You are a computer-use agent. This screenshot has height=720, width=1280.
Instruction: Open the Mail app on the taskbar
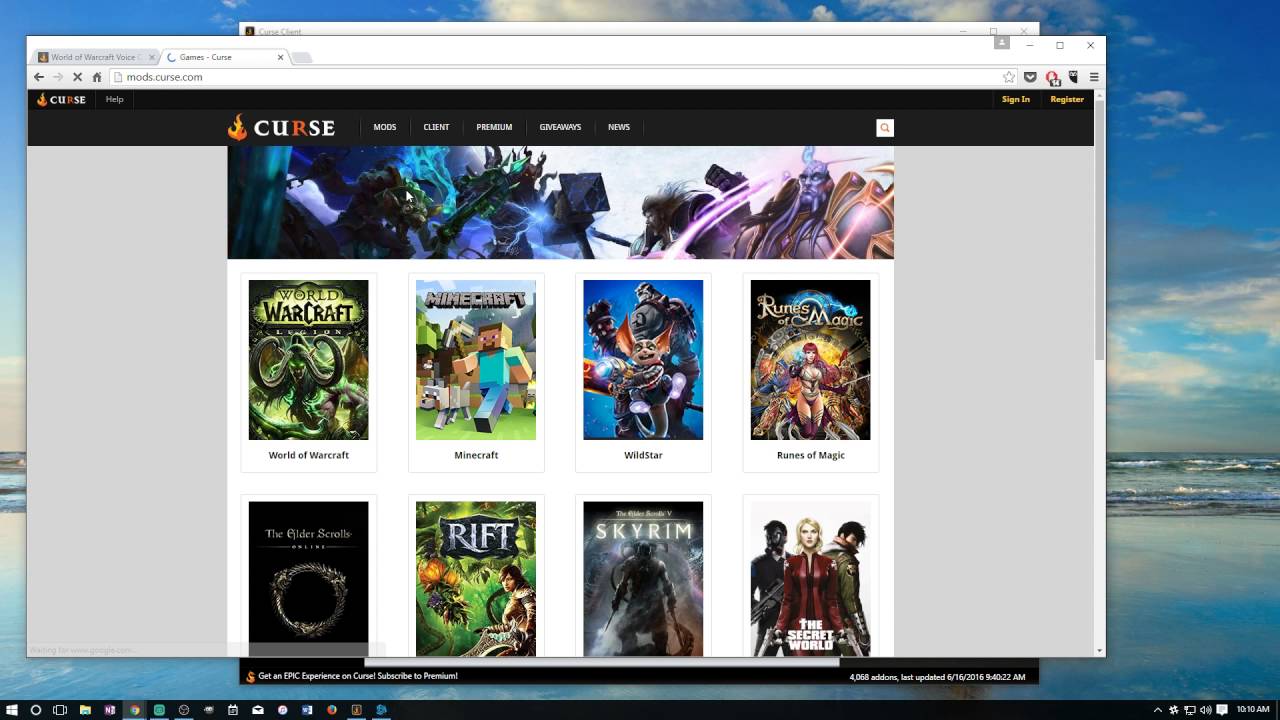coord(258,710)
